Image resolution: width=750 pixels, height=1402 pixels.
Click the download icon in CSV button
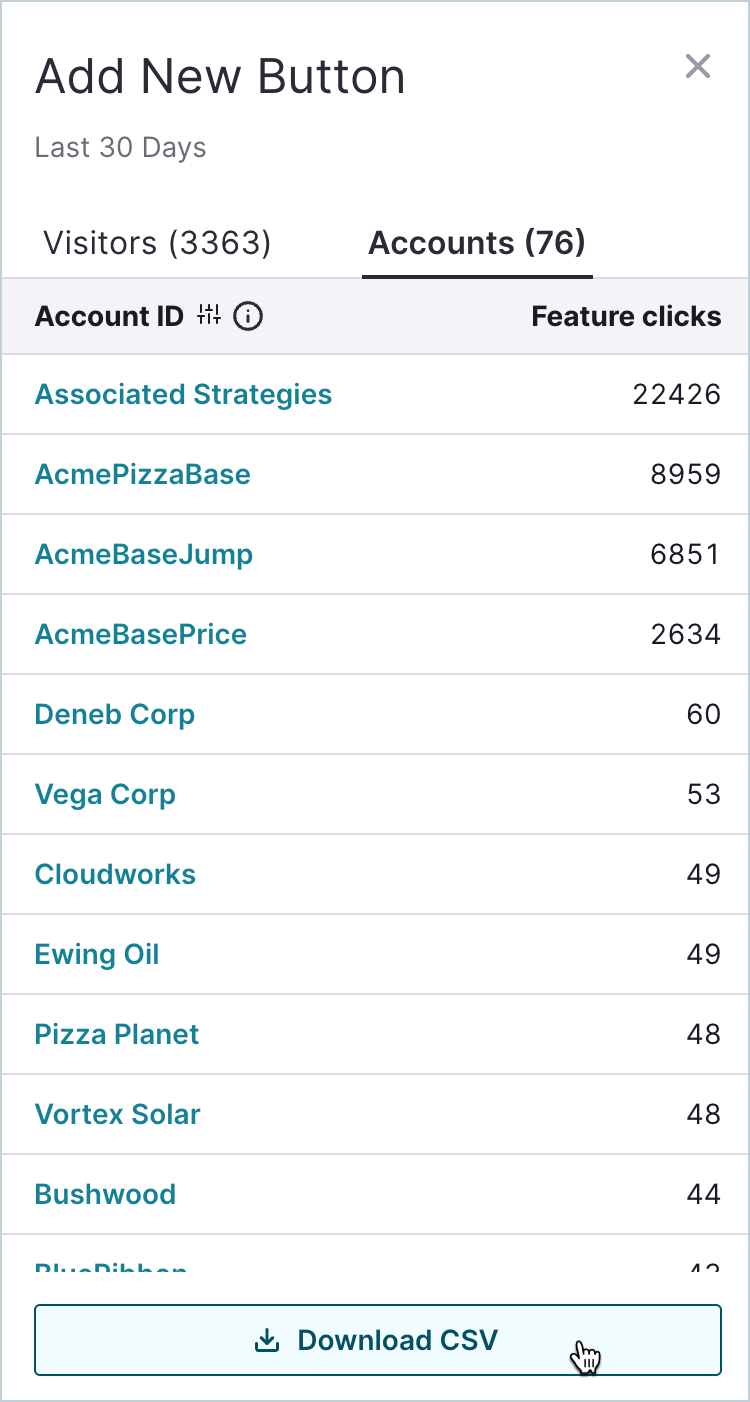coord(267,1340)
